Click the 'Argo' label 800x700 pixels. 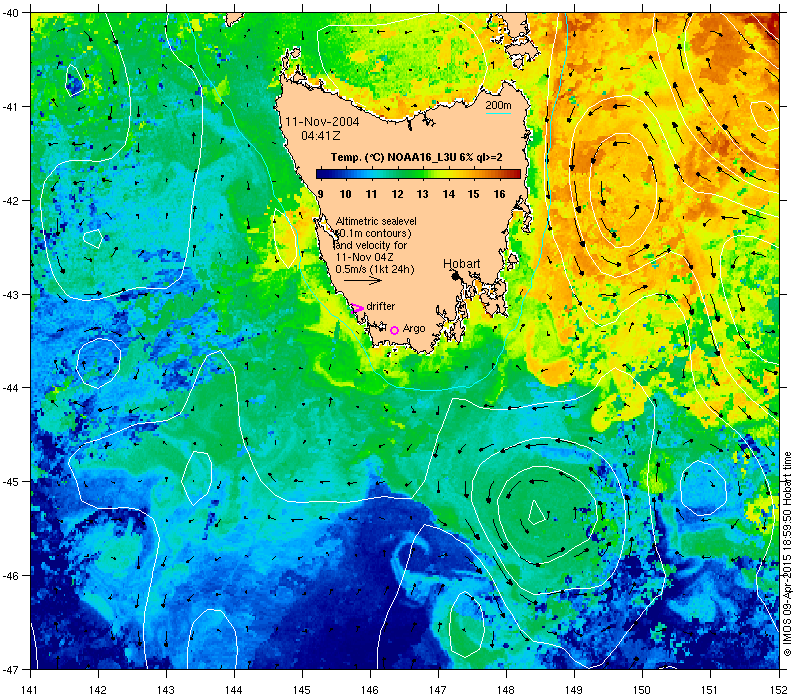[x=414, y=329]
